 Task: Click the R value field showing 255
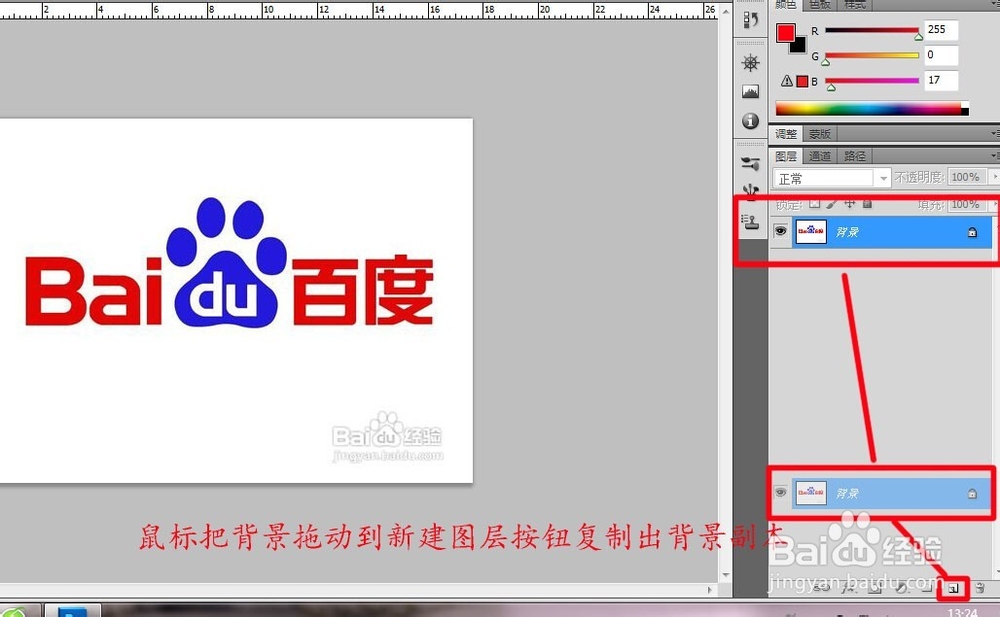pos(941,29)
